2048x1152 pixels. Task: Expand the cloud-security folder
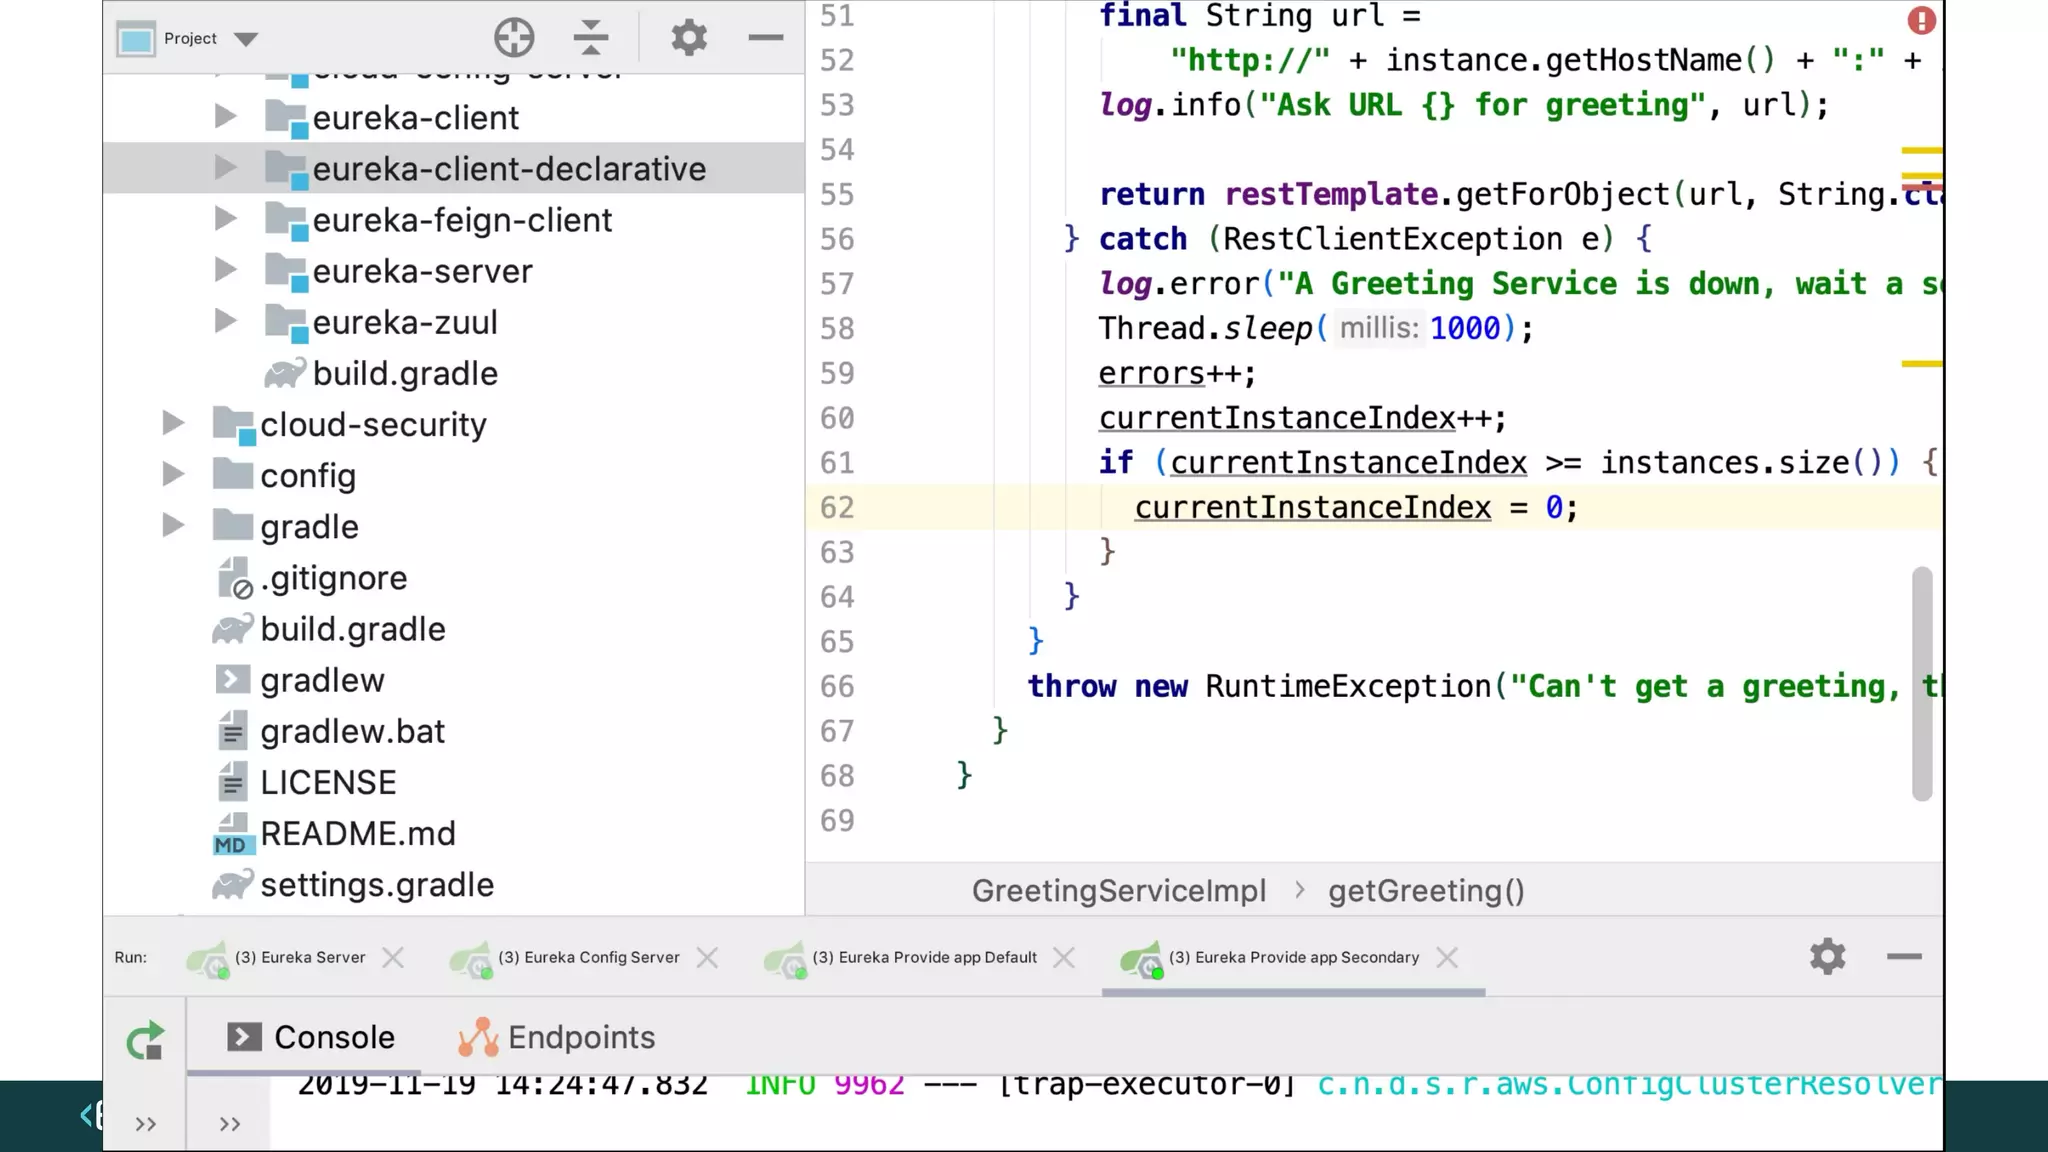coord(174,423)
